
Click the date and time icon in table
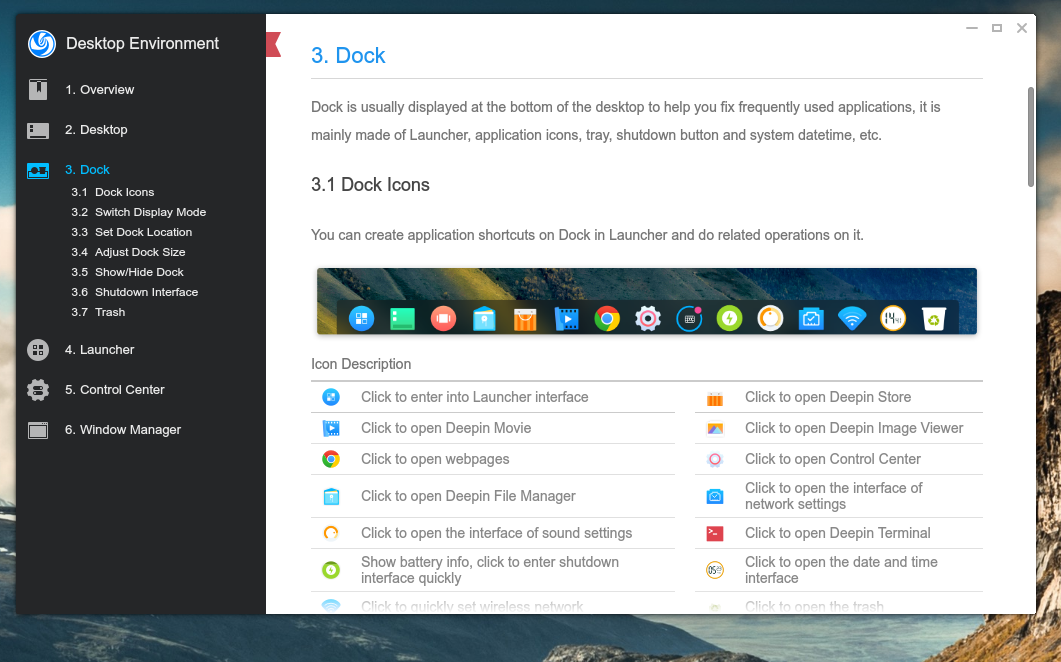[x=715, y=571]
